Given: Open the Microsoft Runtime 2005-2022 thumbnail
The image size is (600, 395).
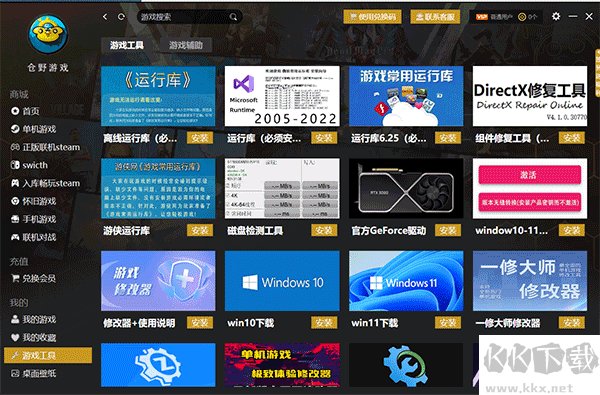Looking at the screenshot, I should coord(282,96).
